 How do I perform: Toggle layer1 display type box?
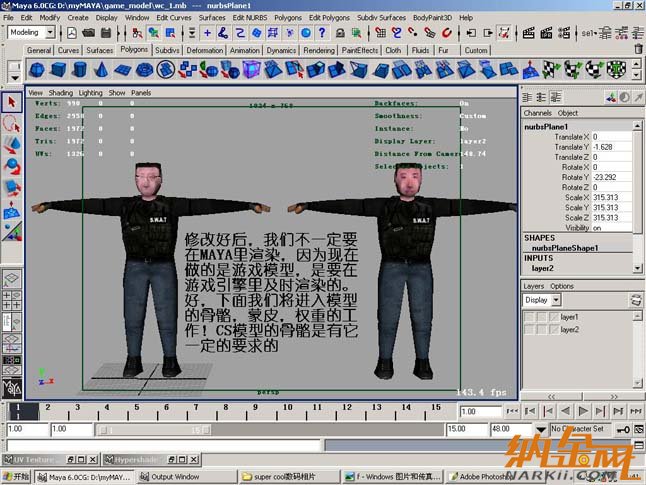(x=541, y=317)
